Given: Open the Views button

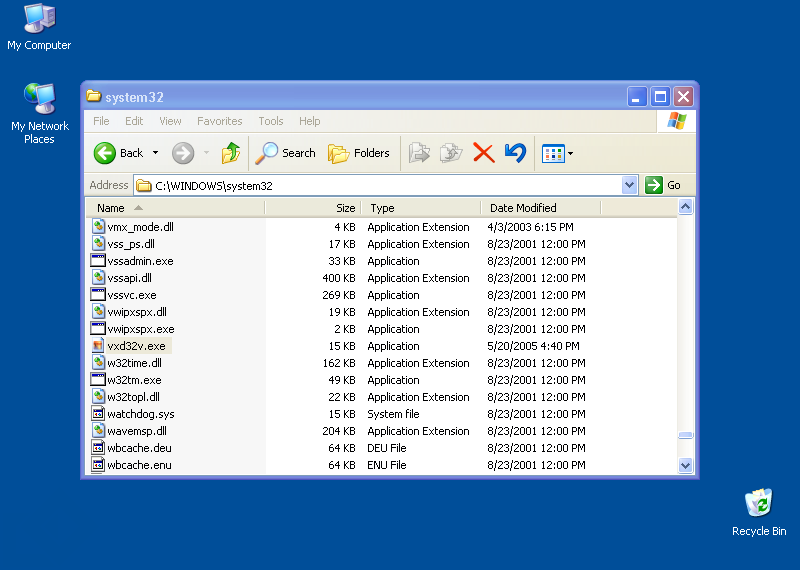Looking at the screenshot, I should coord(553,153).
